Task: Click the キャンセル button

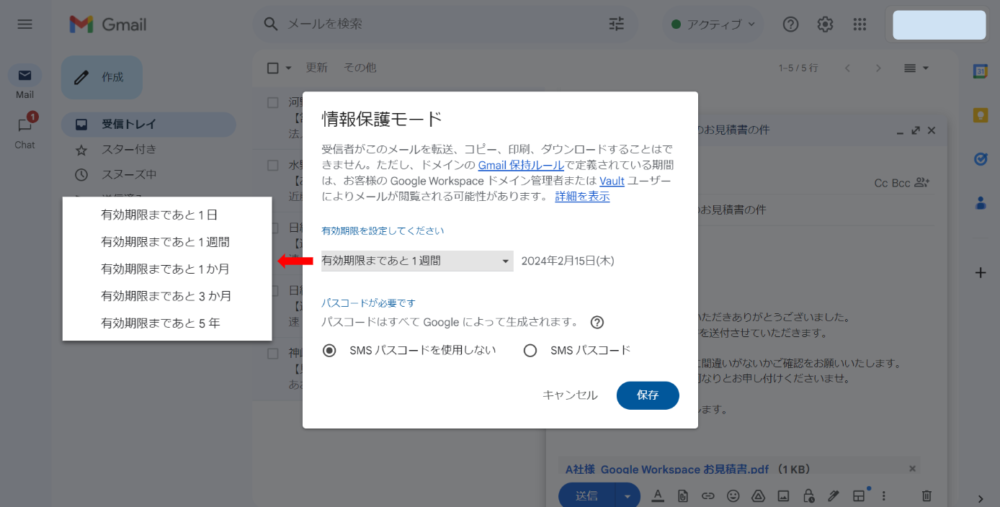Action: coord(570,395)
